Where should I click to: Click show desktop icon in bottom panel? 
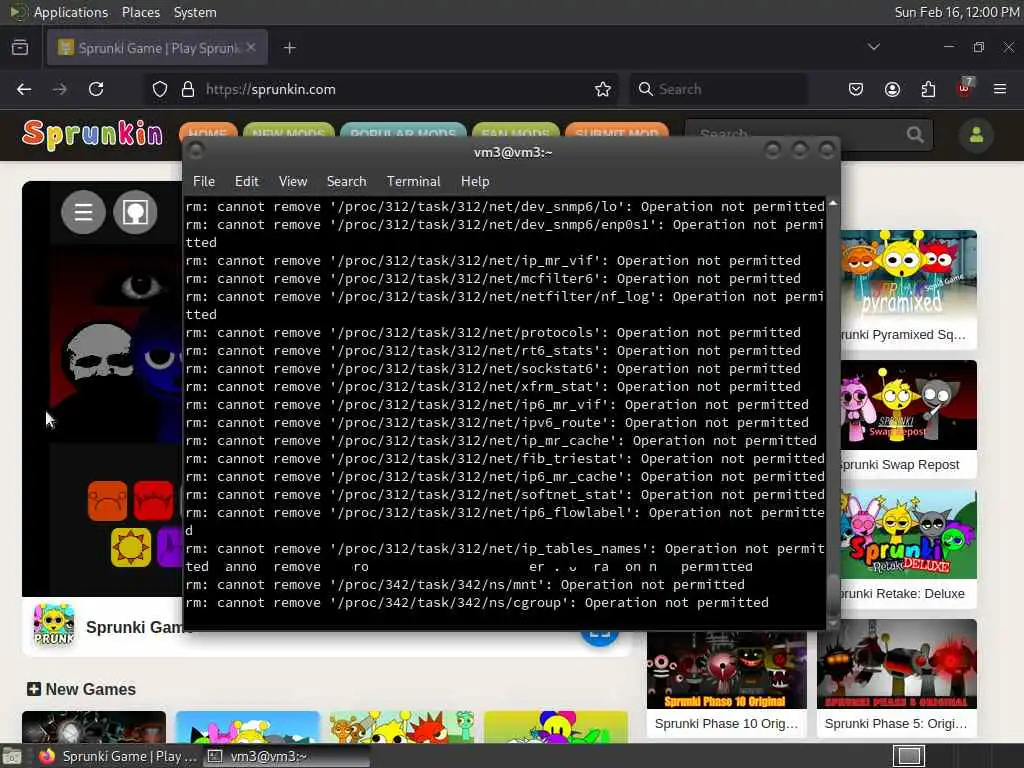click(x=11, y=756)
